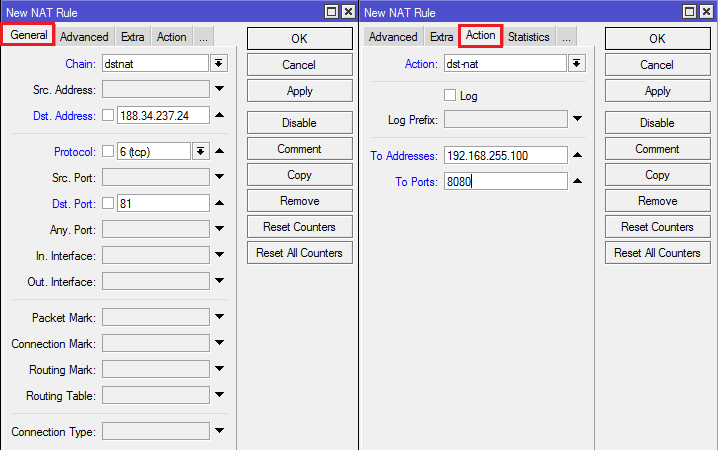Viewport: 719px width, 450px height.
Task: Click the To Ports input field
Action: coord(505,182)
